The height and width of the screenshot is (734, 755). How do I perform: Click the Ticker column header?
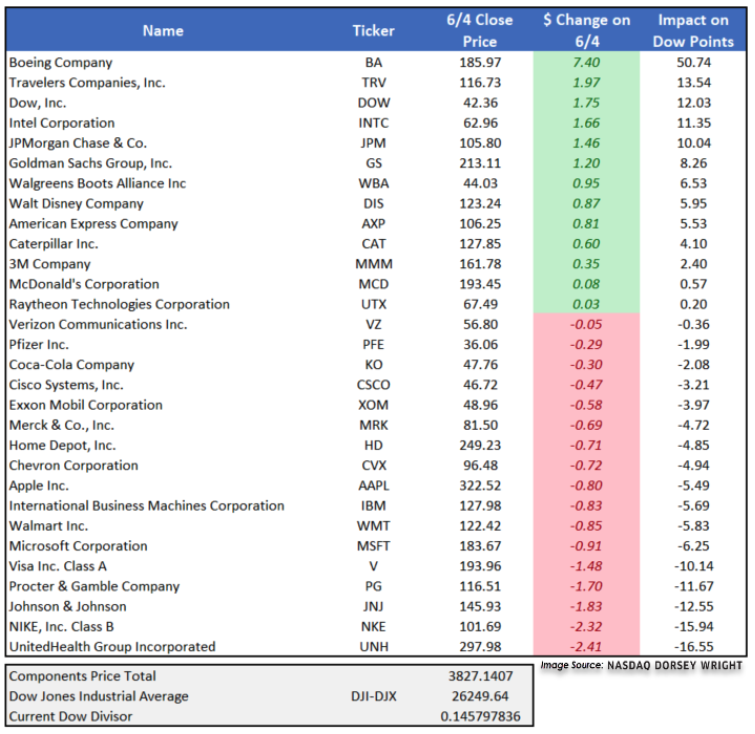(374, 31)
